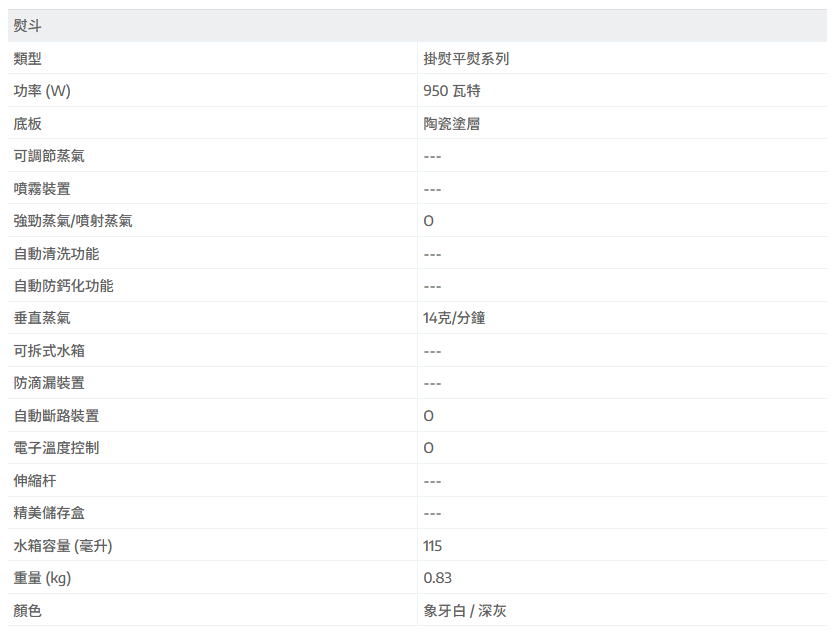Click the 強勁蒸氣/噴射蒸氣 label
This screenshot has width=836, height=644.
click(73, 221)
